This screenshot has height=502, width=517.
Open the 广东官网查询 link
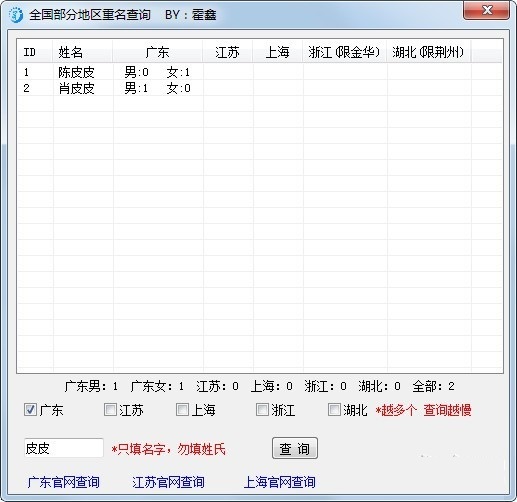pyautogui.click(x=63, y=482)
